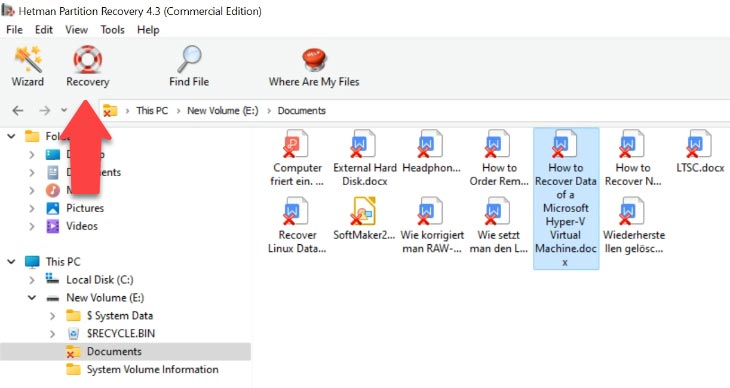Select Computer friert ein file

pos(297,158)
